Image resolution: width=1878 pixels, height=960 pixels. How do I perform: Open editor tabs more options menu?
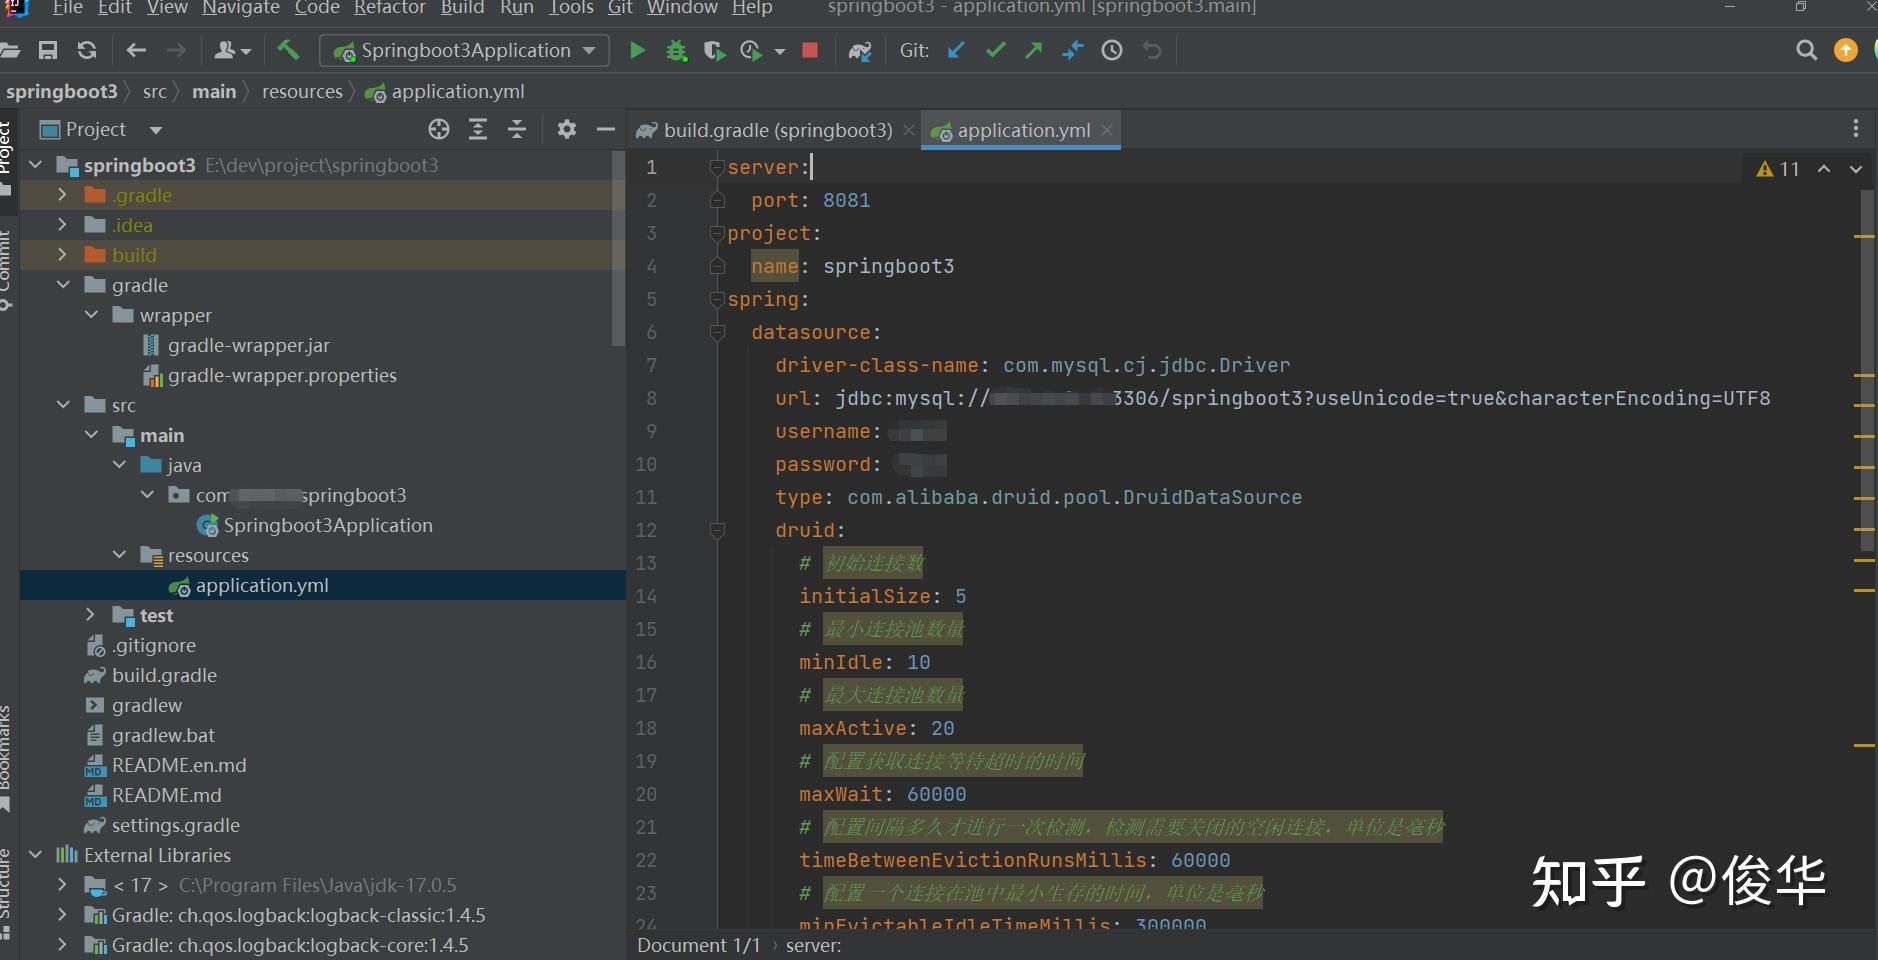click(x=1855, y=129)
